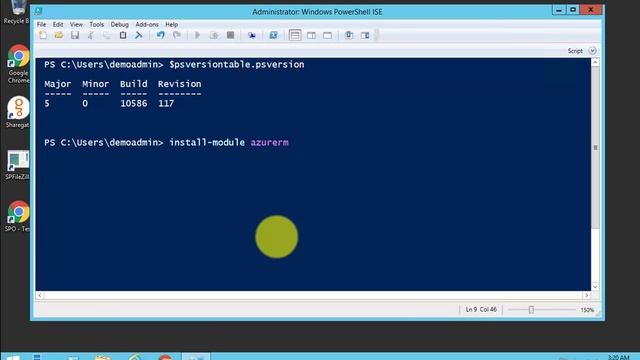Clear the console pane with toolbar icon
Screen dimensions: 640x360
point(139,36)
